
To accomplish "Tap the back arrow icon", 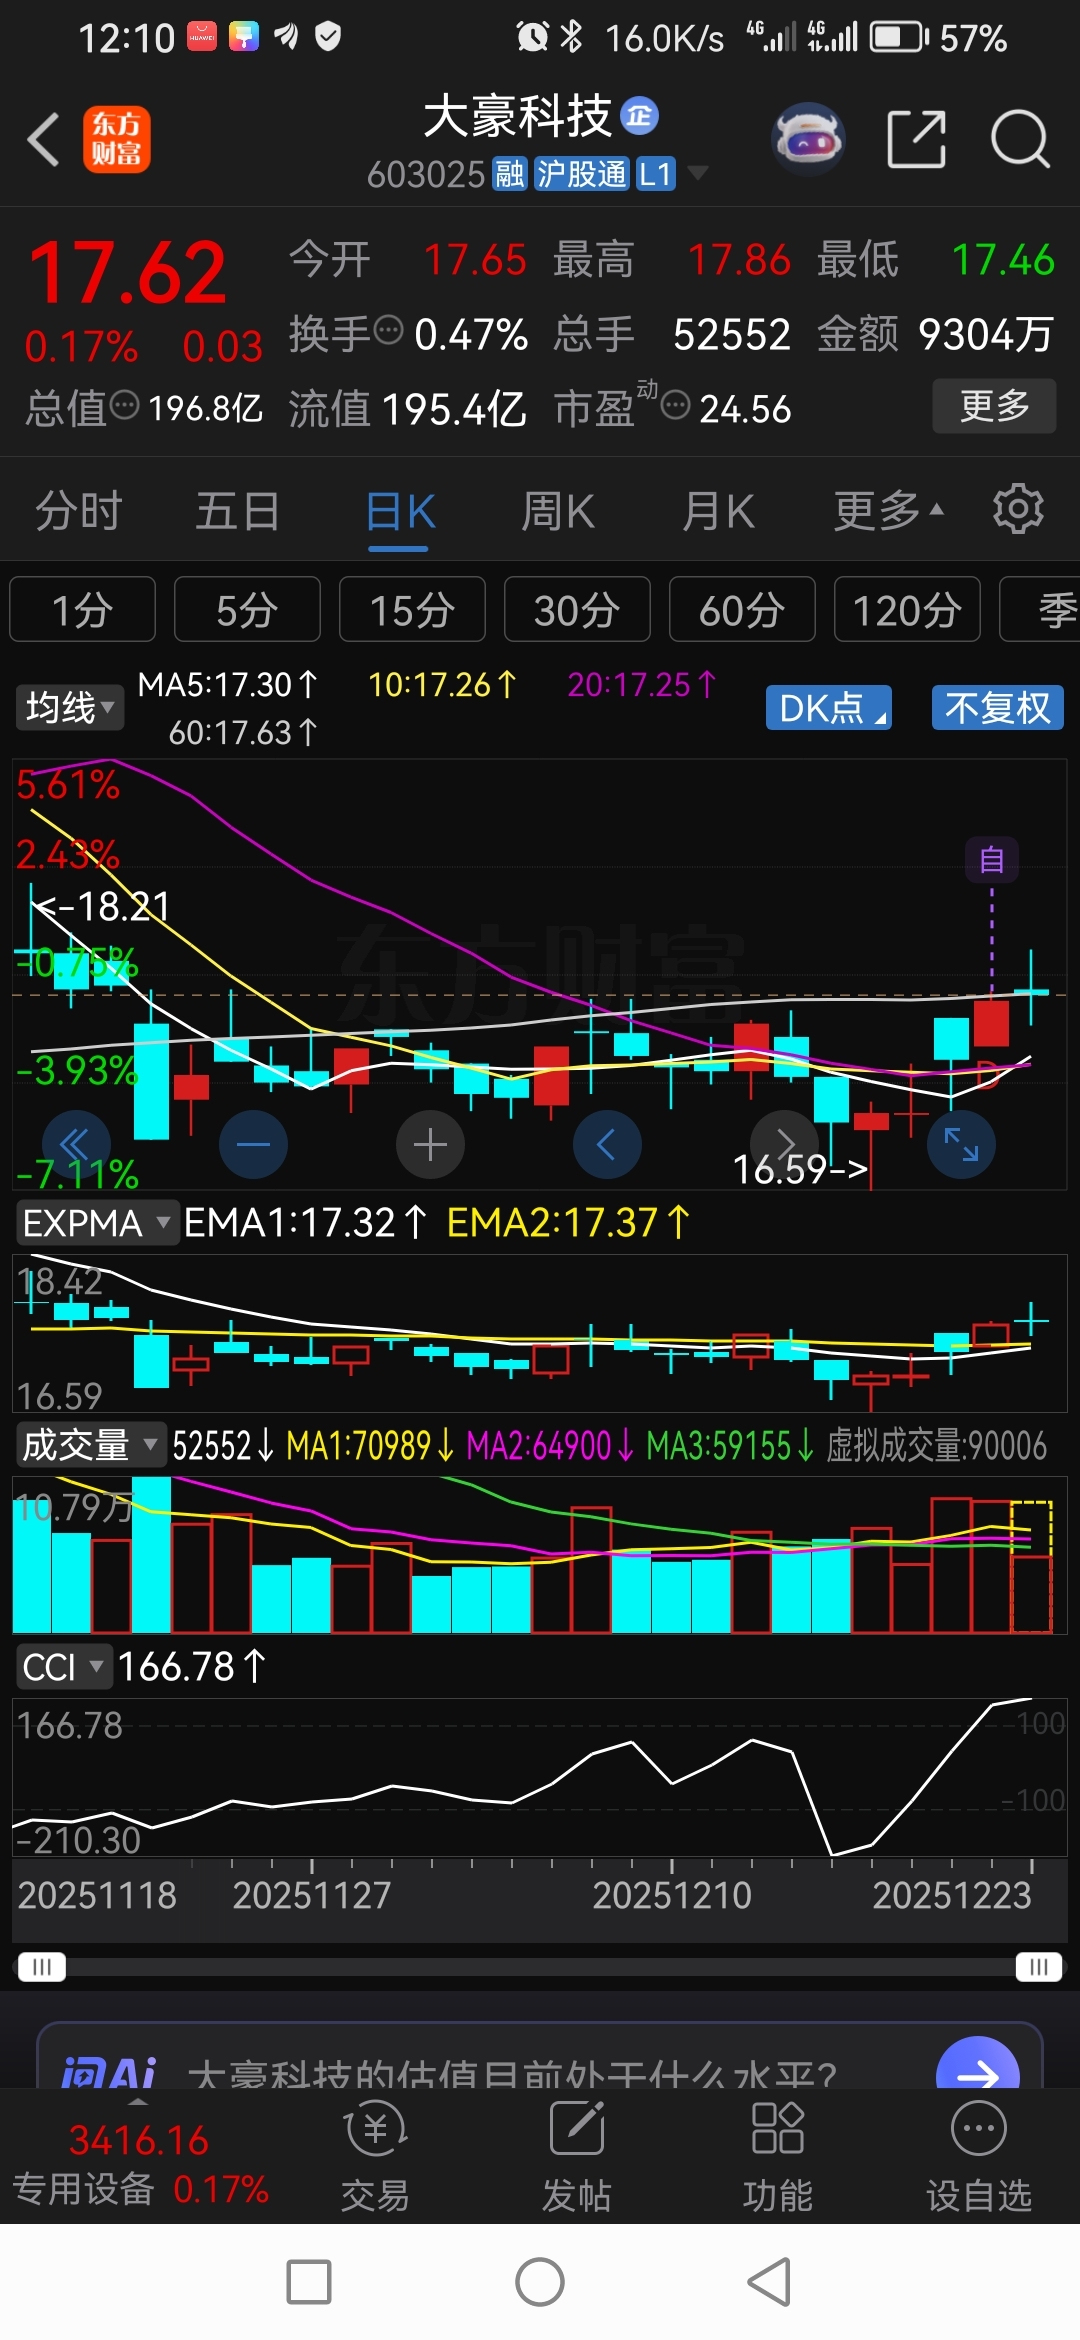I will tap(43, 139).
